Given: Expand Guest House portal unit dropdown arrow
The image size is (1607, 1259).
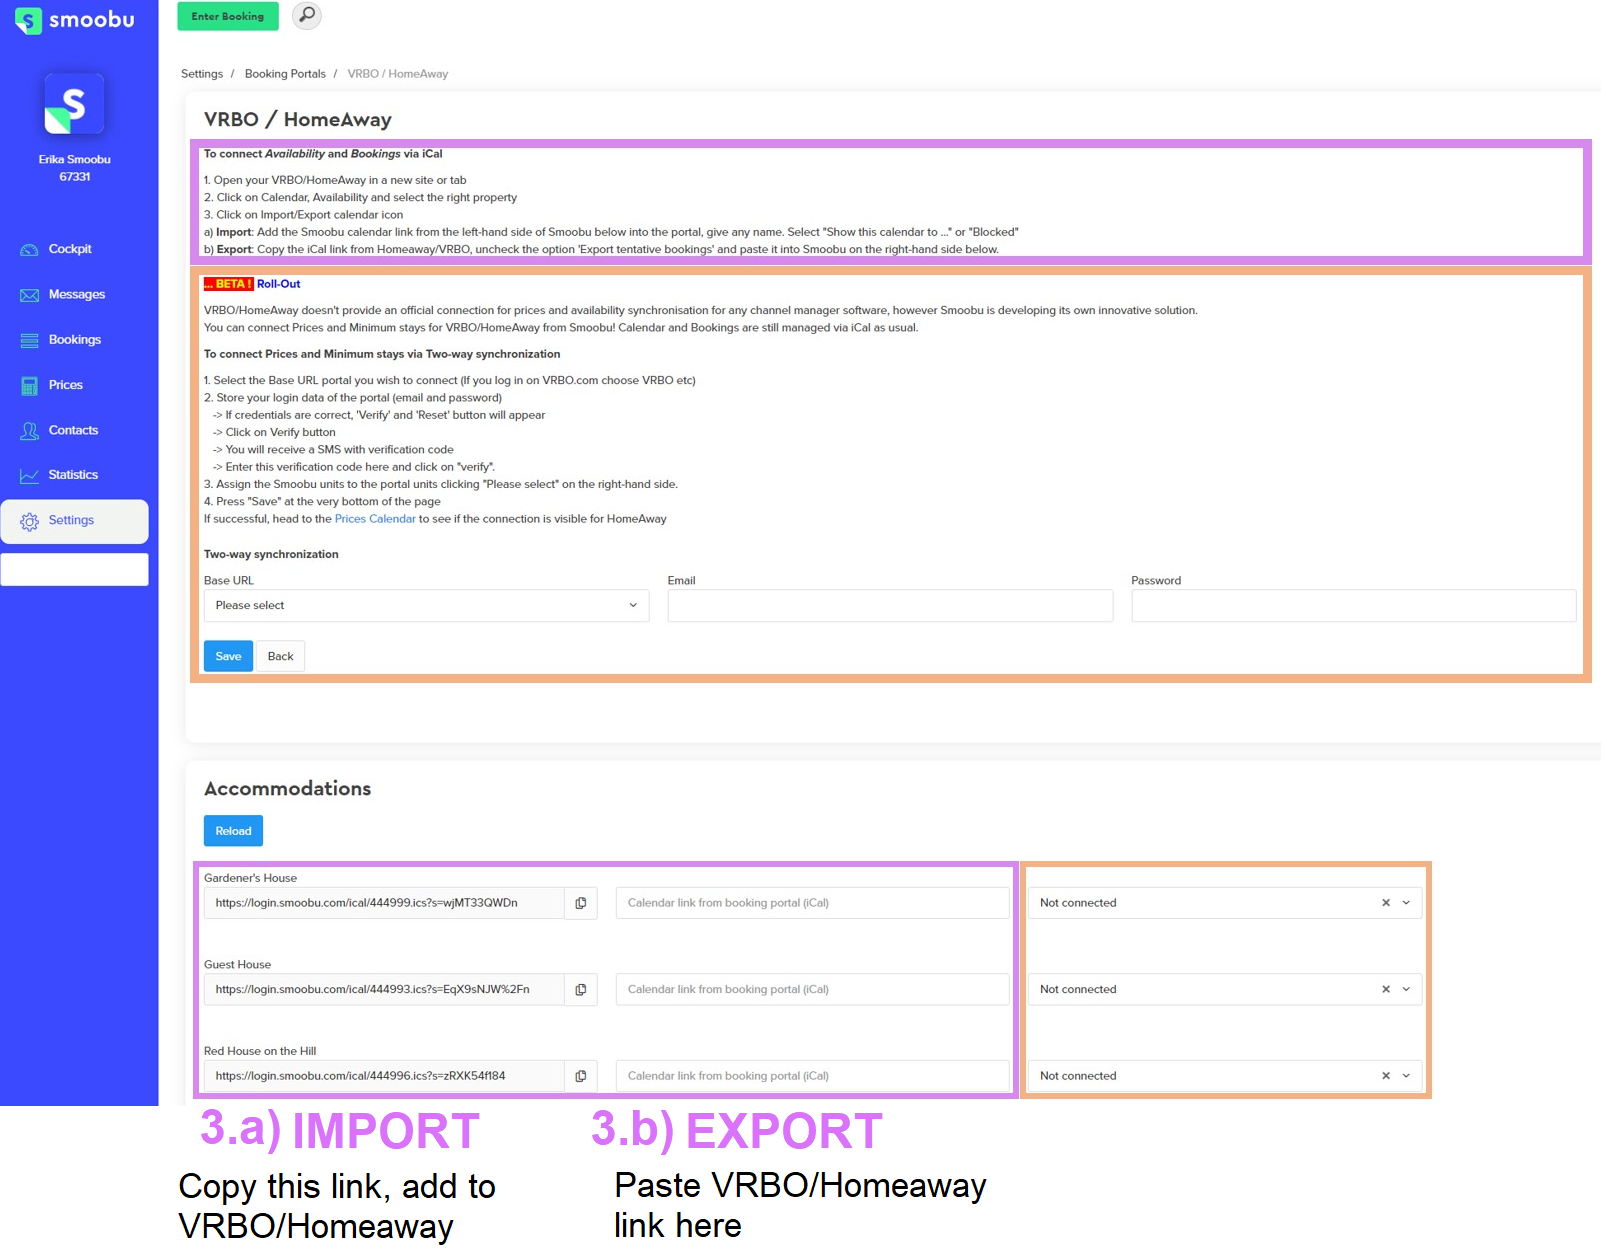Looking at the screenshot, I should coord(1407,990).
